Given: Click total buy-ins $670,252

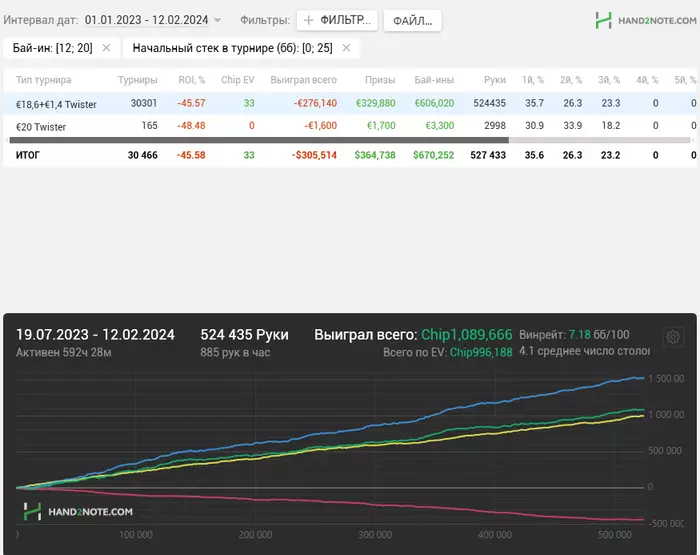Looking at the screenshot, I should point(433,155).
